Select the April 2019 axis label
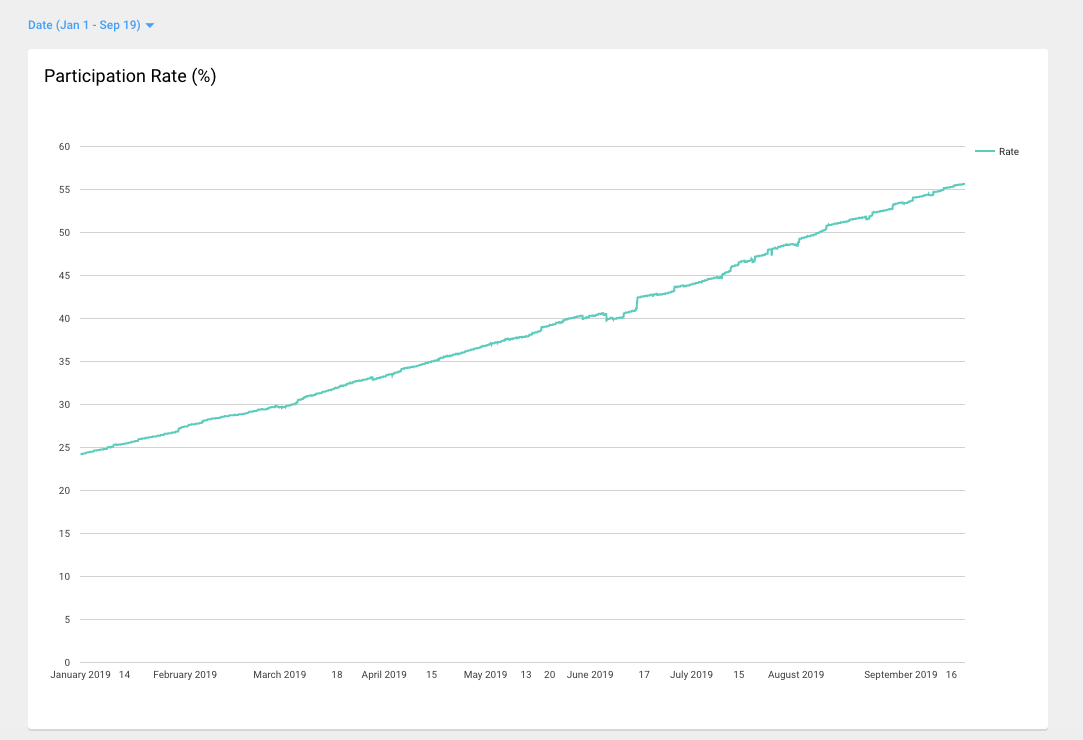 tap(384, 675)
